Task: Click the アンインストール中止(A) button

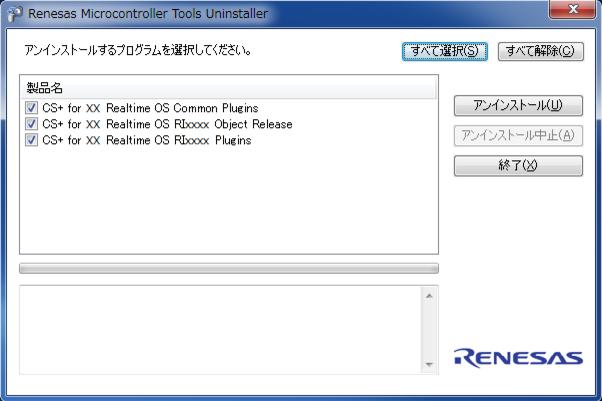Action: (x=517, y=135)
